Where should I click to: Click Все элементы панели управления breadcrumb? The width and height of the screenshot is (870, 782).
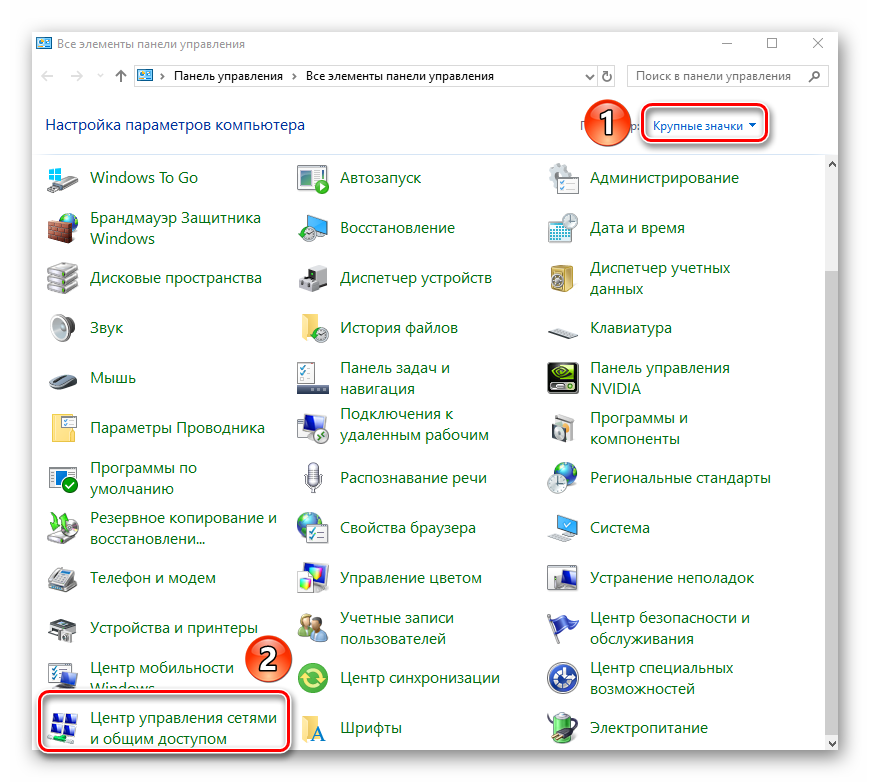pos(399,76)
